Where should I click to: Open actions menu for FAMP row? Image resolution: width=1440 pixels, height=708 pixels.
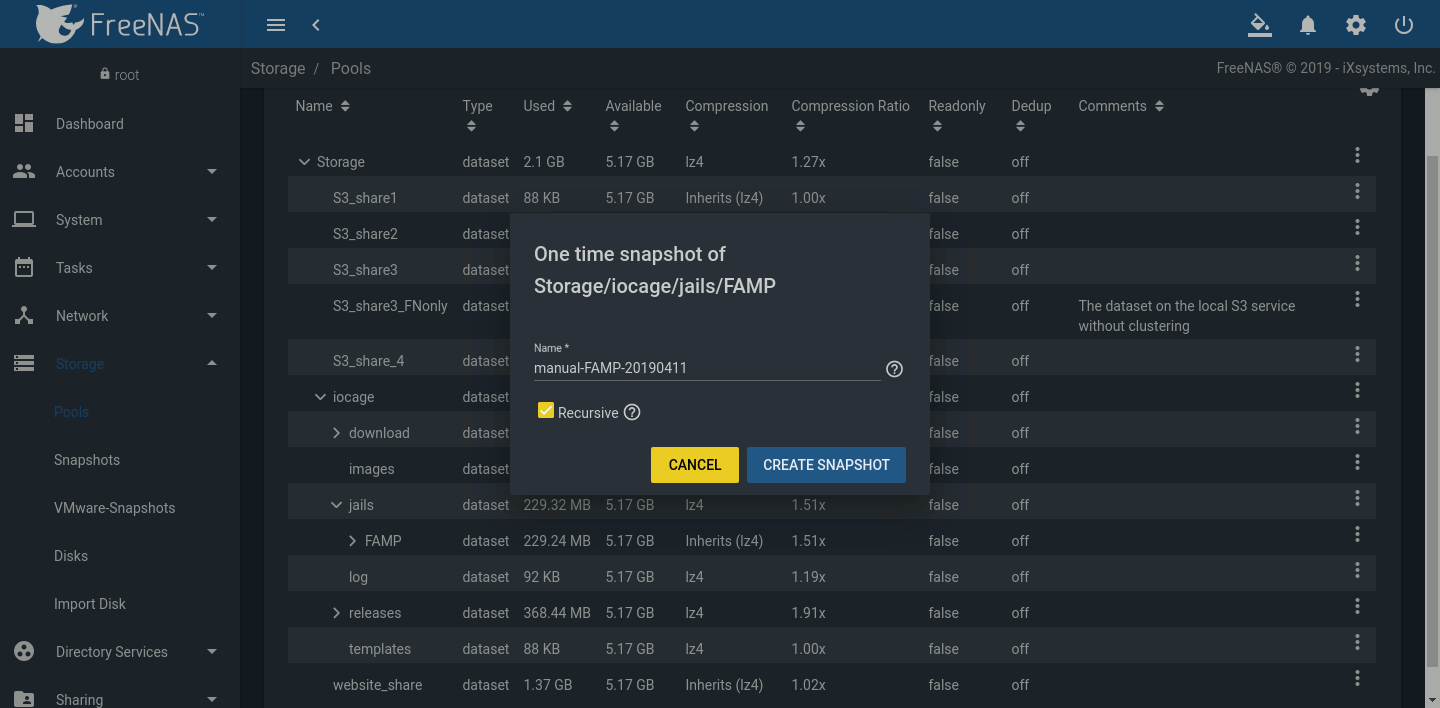point(1357,534)
